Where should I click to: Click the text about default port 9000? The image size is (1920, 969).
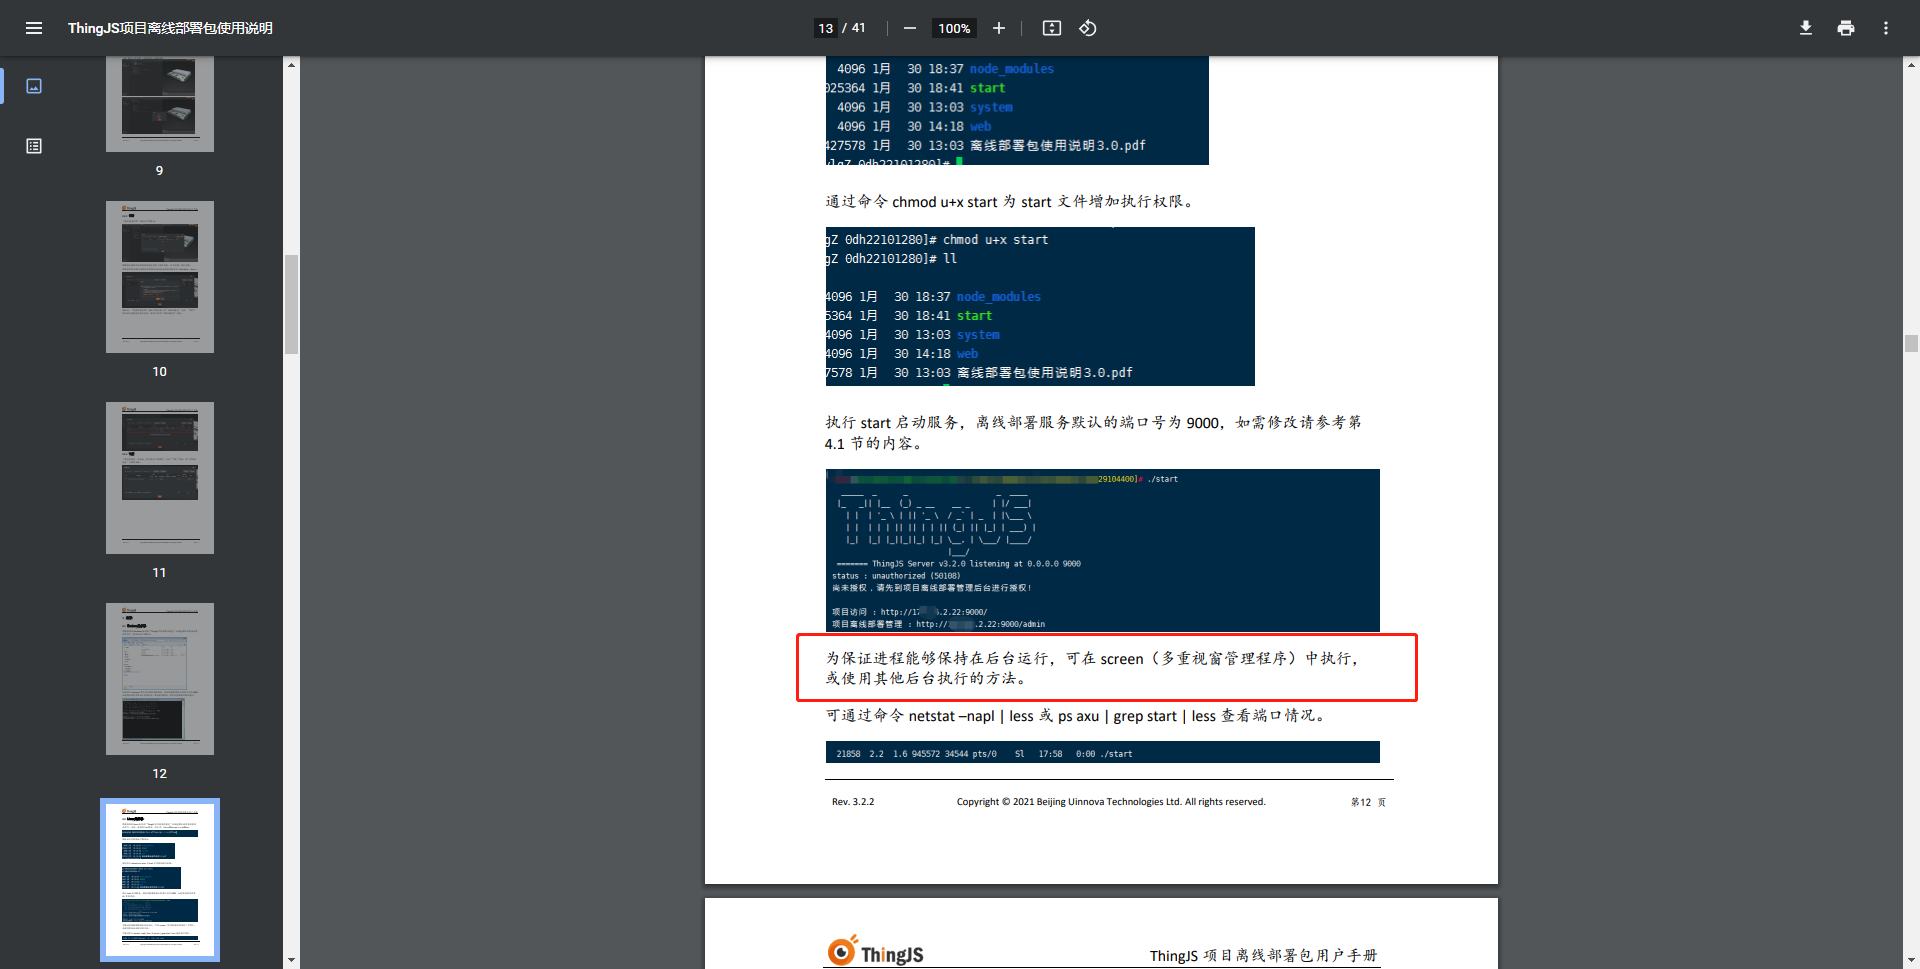1093,433
